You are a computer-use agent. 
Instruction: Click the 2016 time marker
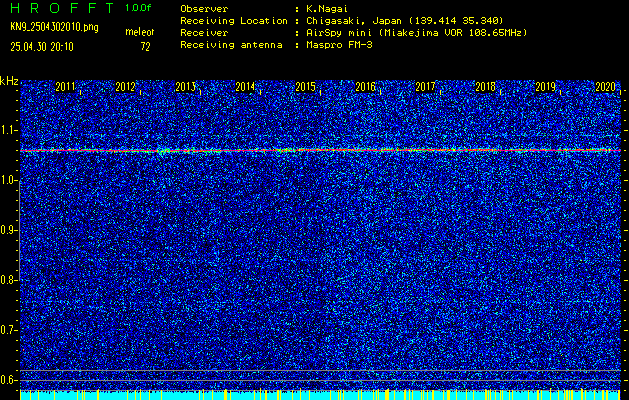pos(365,87)
